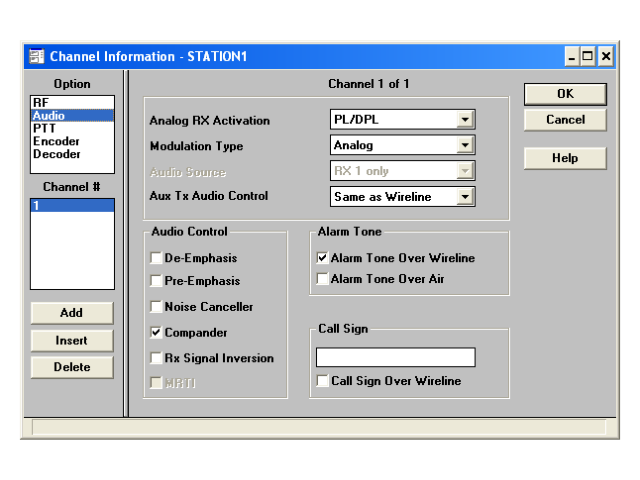
Task: Disable Alarm Tone Over Wireline
Action: coord(322,258)
